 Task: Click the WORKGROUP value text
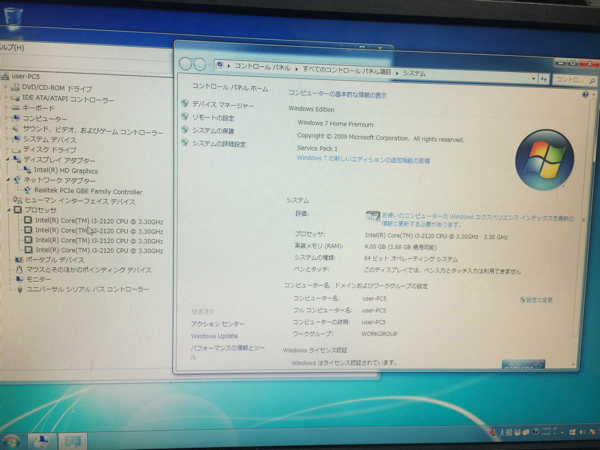tap(379, 334)
